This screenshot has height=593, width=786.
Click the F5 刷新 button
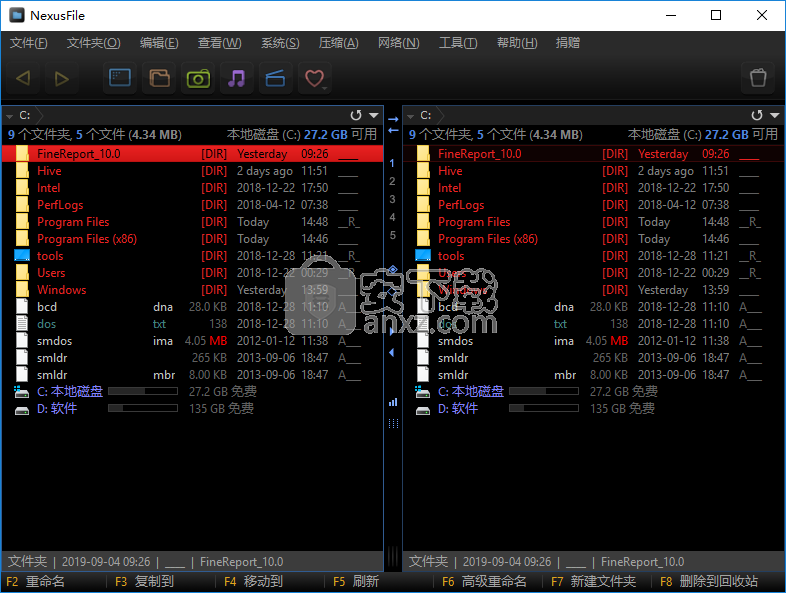point(356,581)
